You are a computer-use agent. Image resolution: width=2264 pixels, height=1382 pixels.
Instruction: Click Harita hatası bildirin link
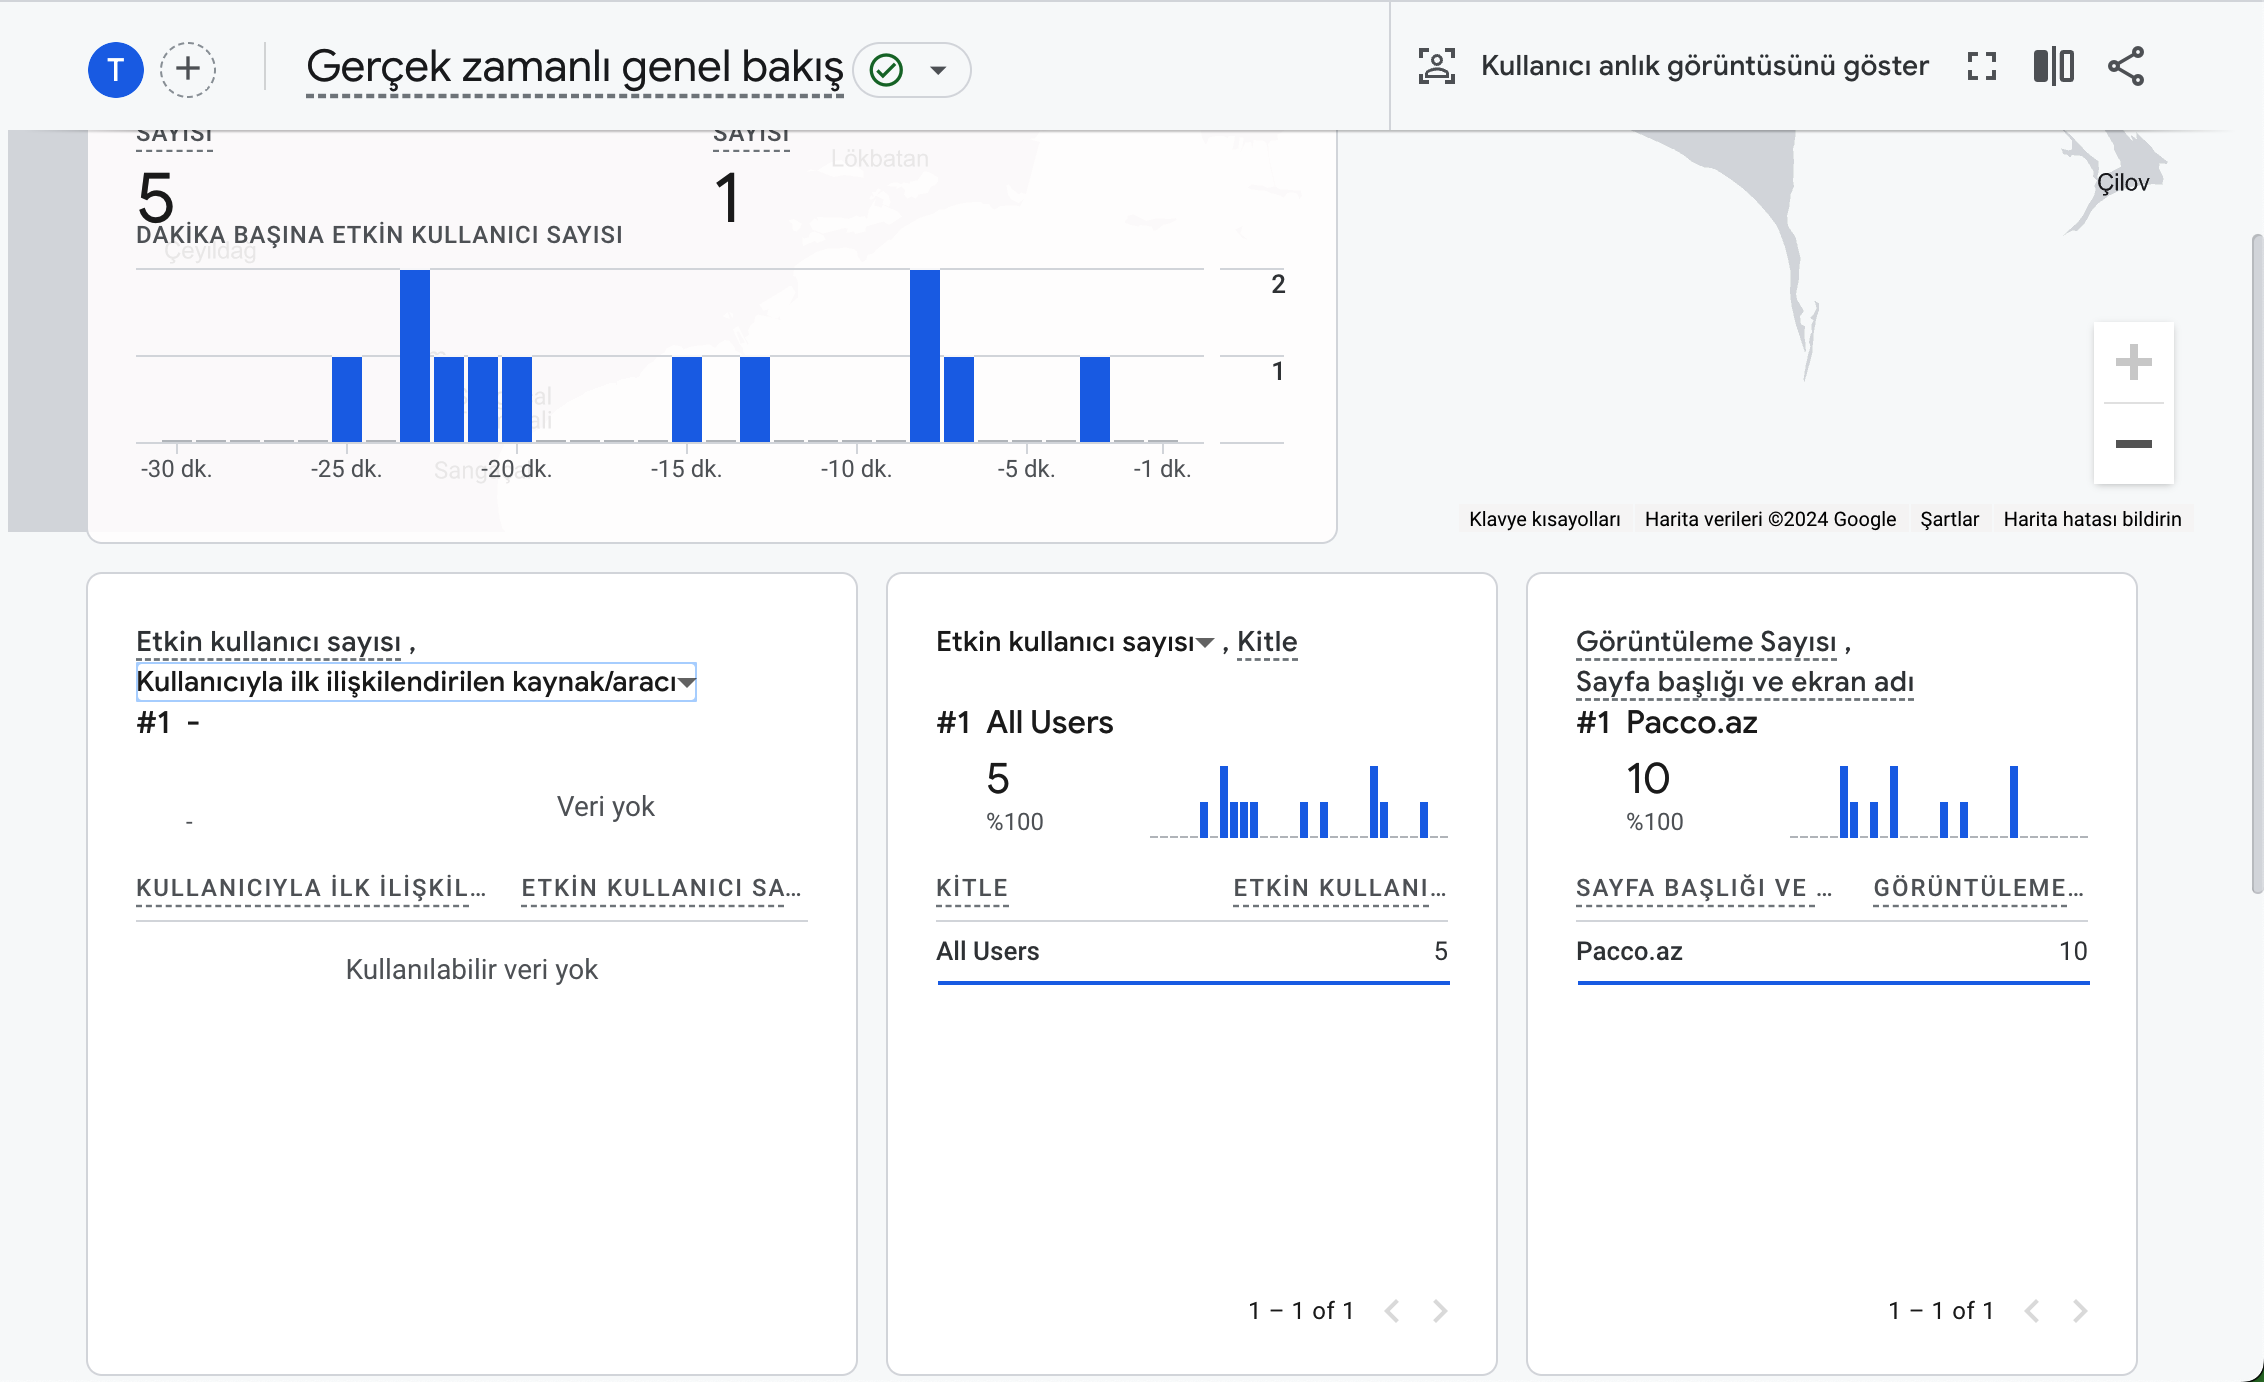2092,519
